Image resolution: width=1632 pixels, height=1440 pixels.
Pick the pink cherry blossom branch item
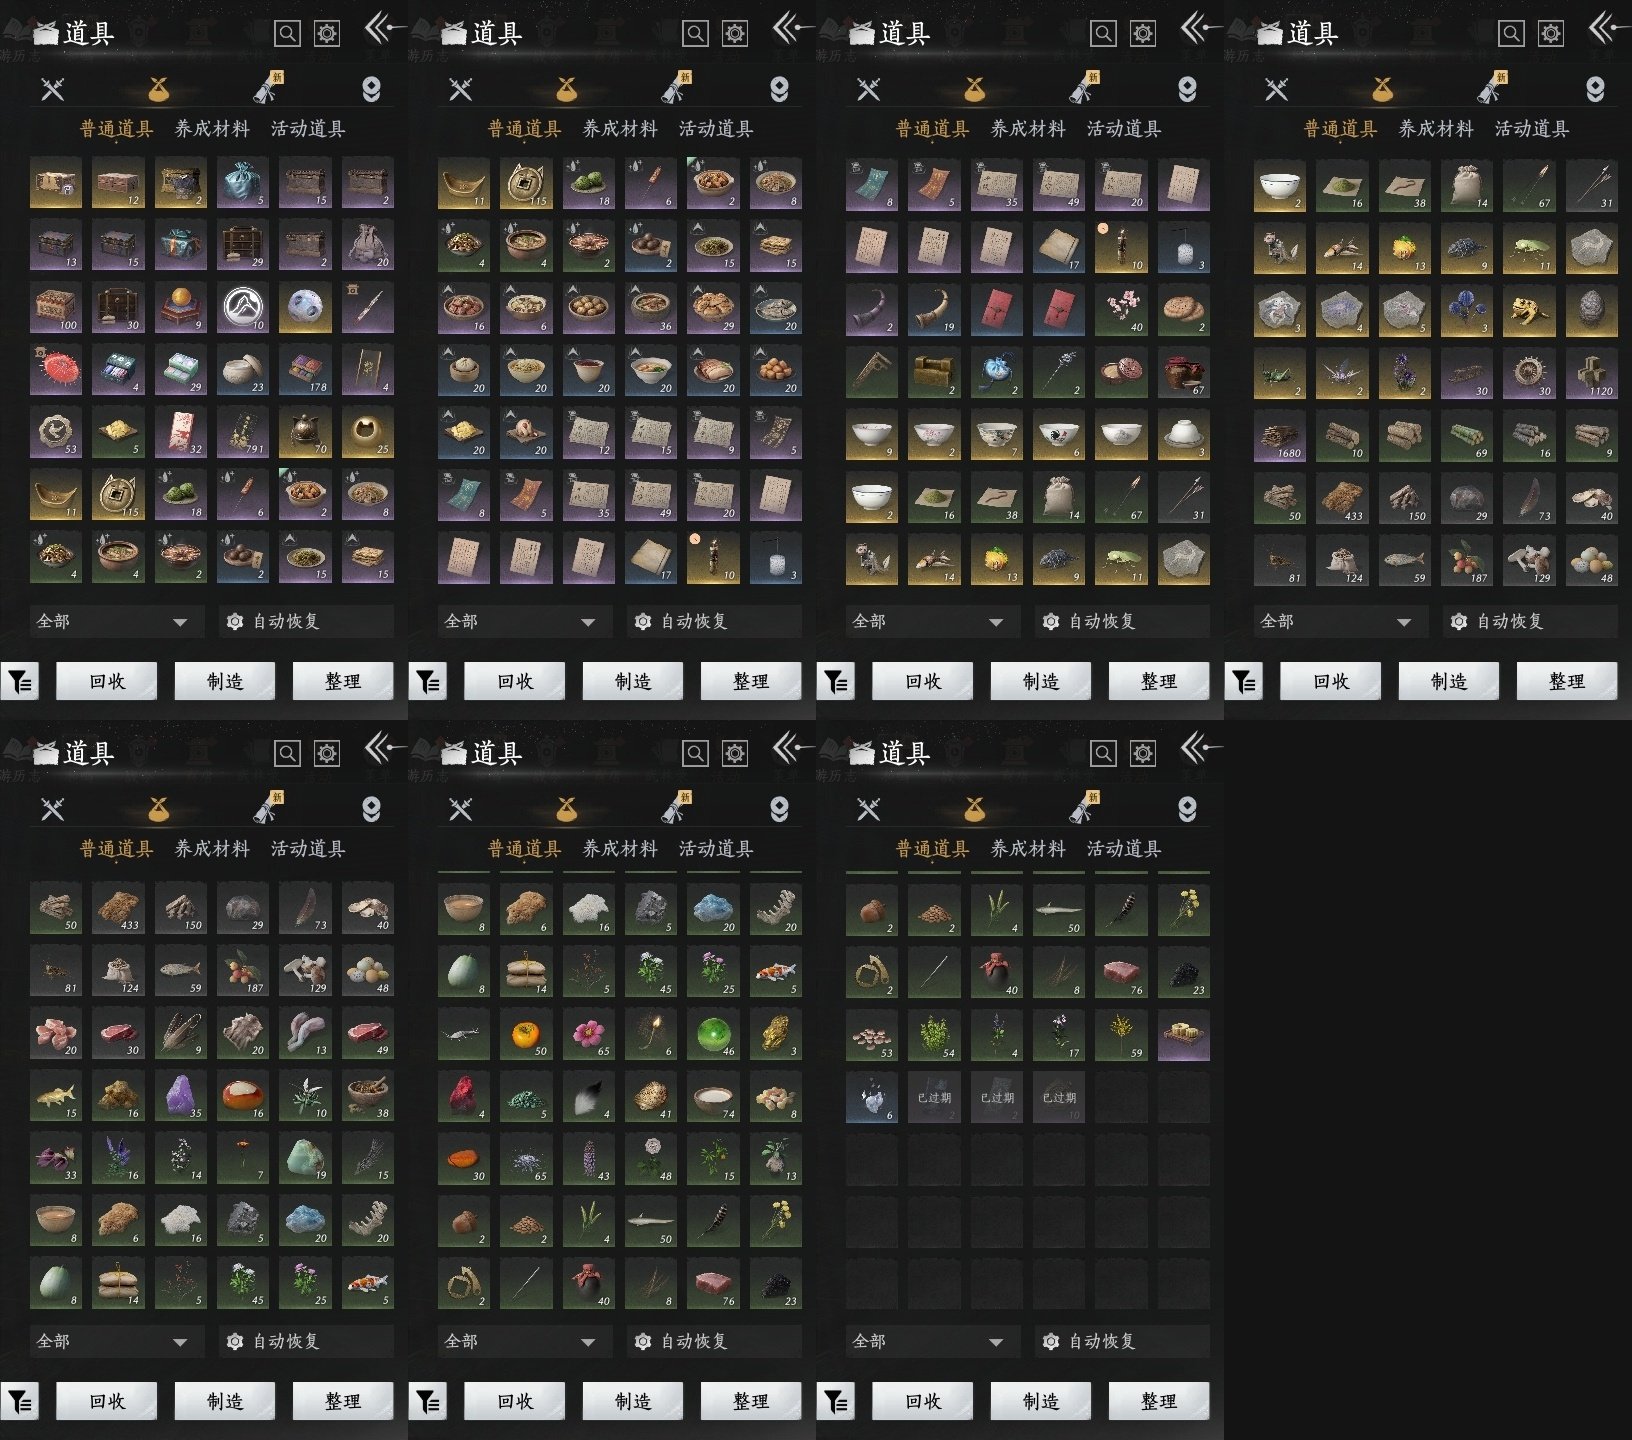click(1120, 310)
